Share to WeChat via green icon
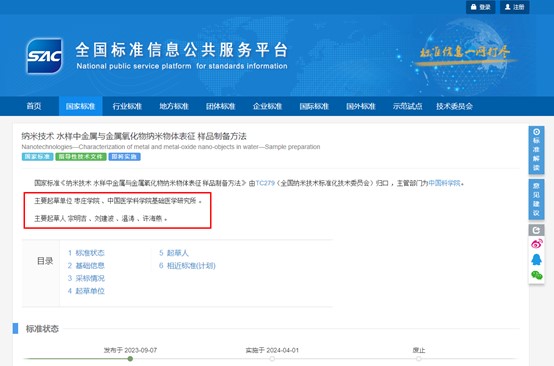 536,275
